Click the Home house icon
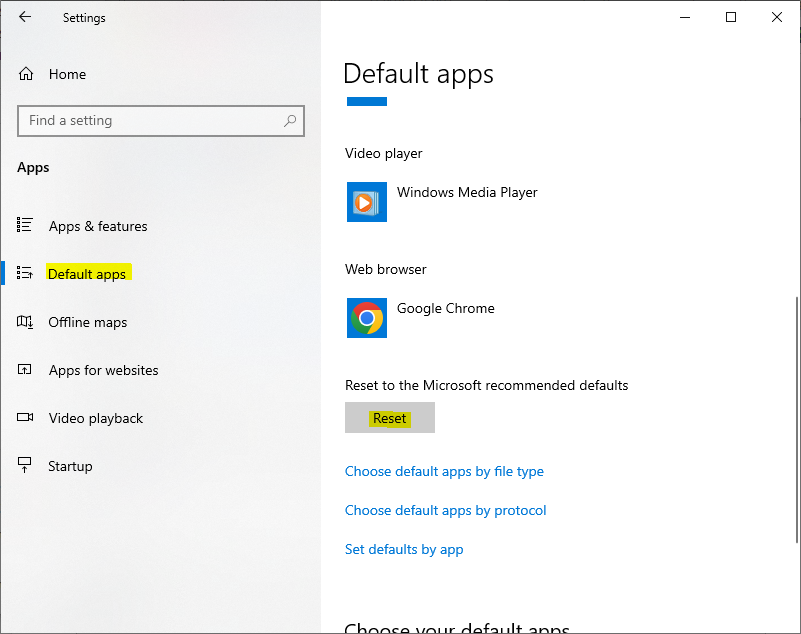 click(x=26, y=74)
